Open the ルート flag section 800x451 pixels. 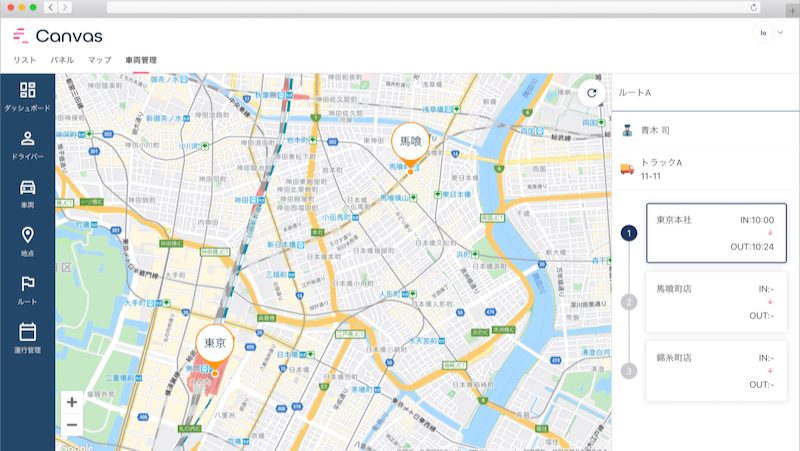point(27,288)
